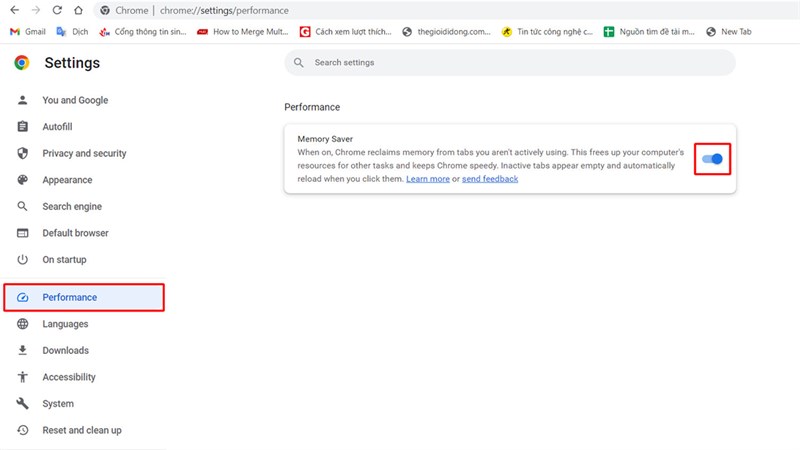The height and width of the screenshot is (450, 800).
Task: Click the Chrome logo beside Settings
Action: pyautogui.click(x=21, y=63)
